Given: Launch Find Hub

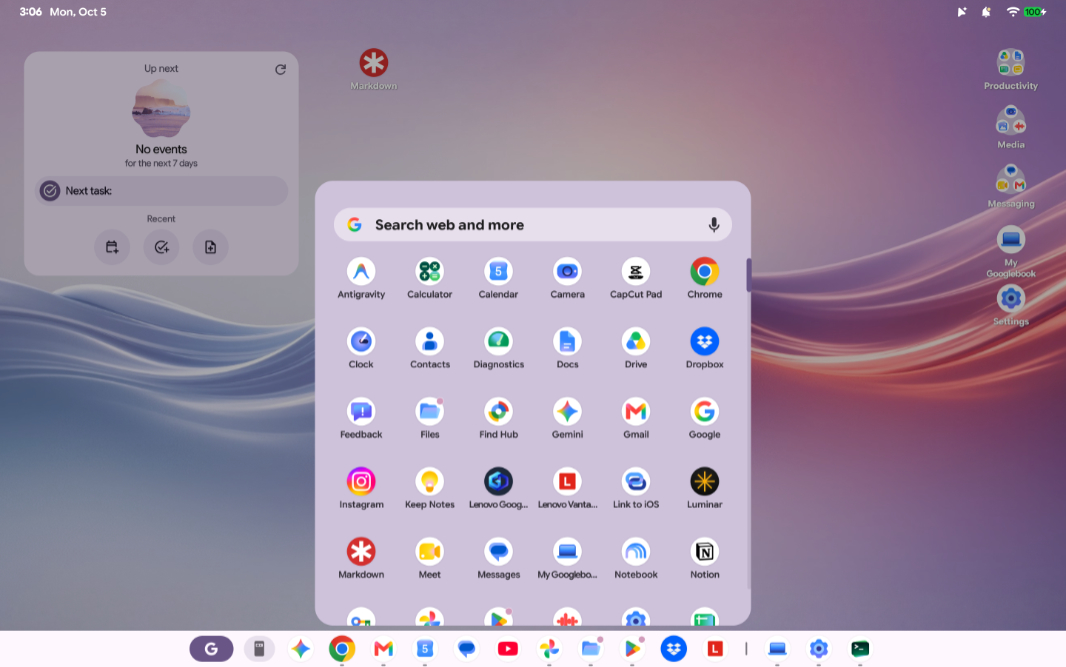Looking at the screenshot, I should coord(498,411).
